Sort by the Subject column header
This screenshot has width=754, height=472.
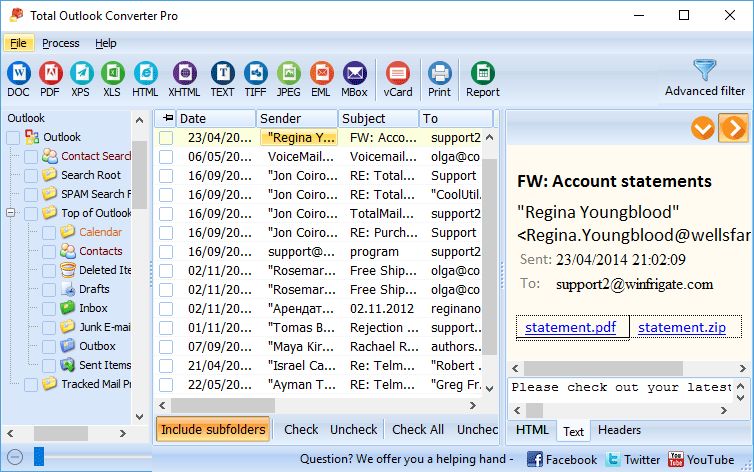[x=378, y=118]
